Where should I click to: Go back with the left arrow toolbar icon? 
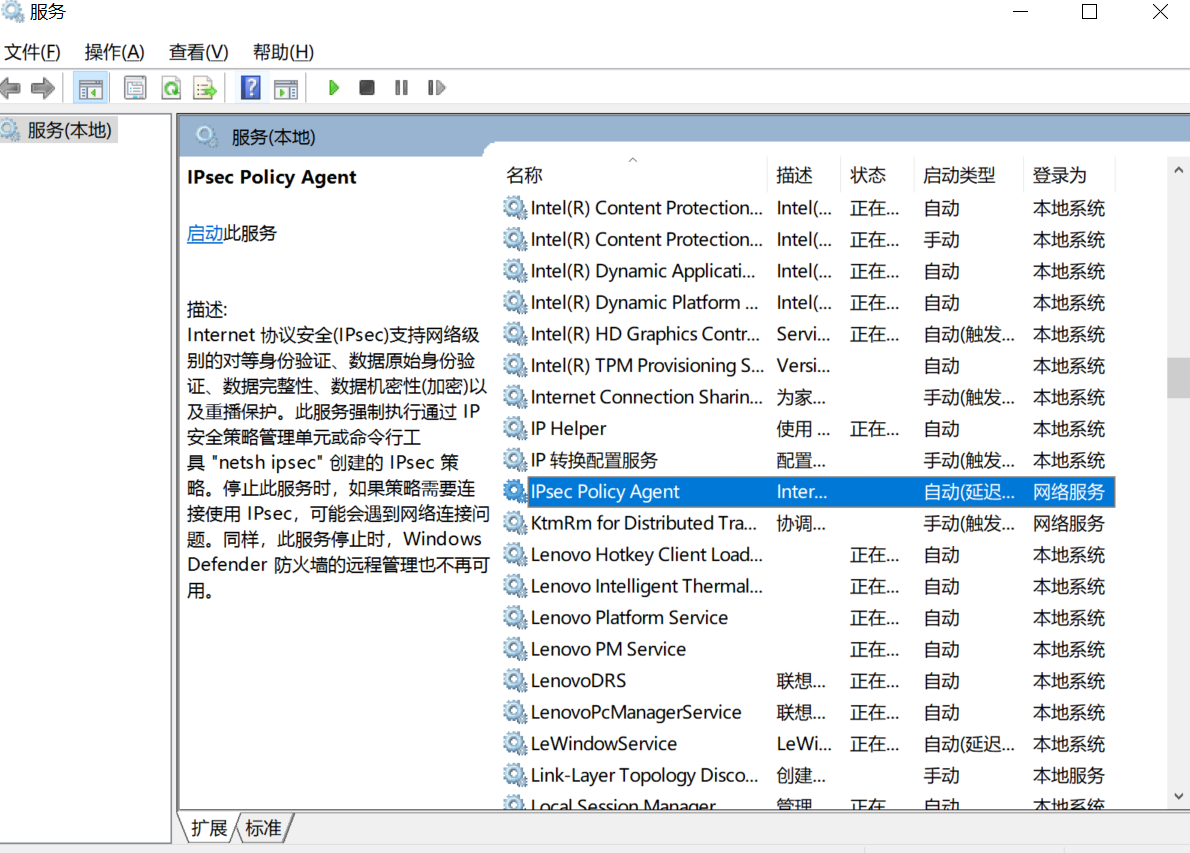[11, 88]
